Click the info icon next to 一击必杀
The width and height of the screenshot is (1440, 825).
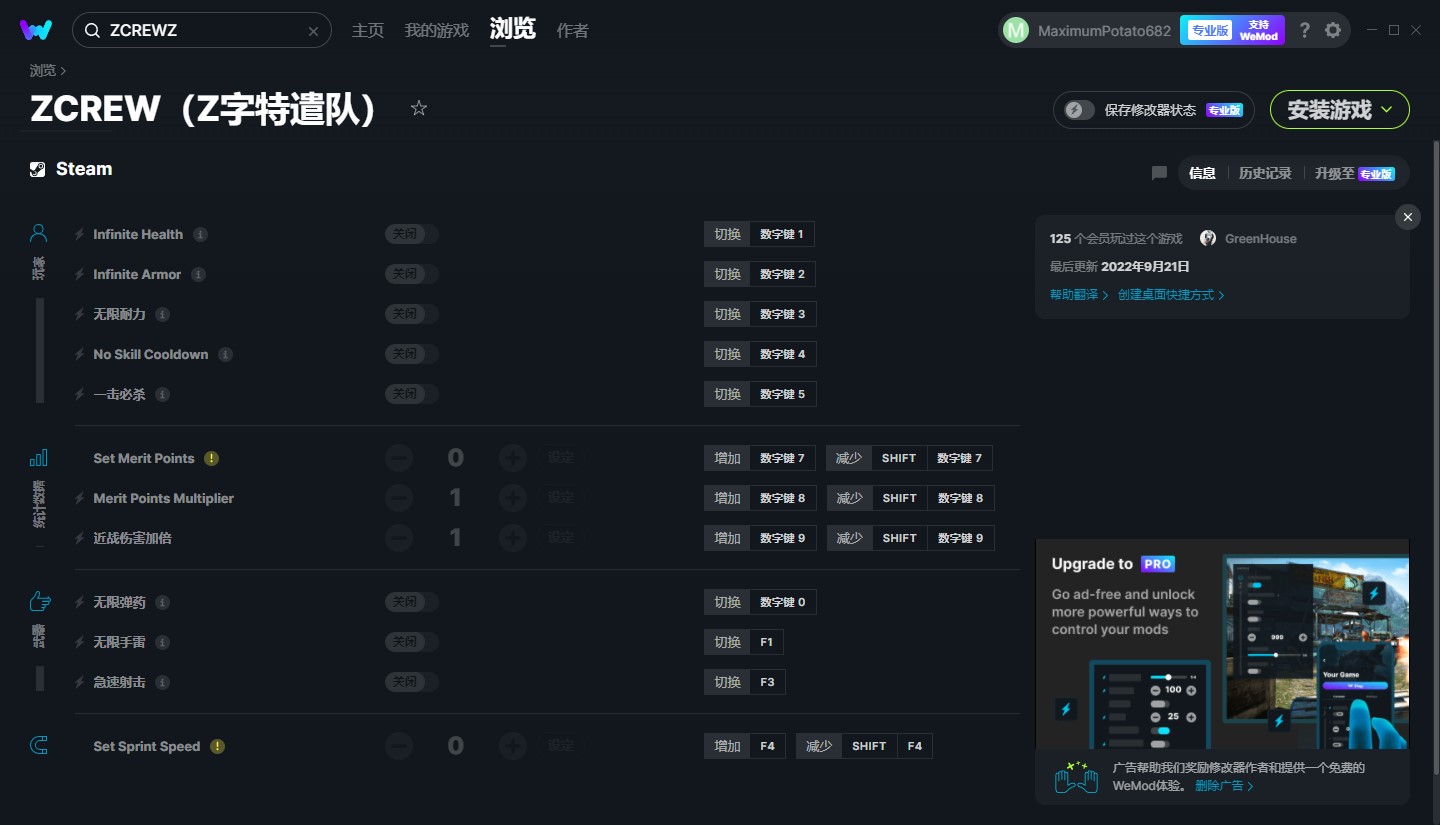coord(163,394)
